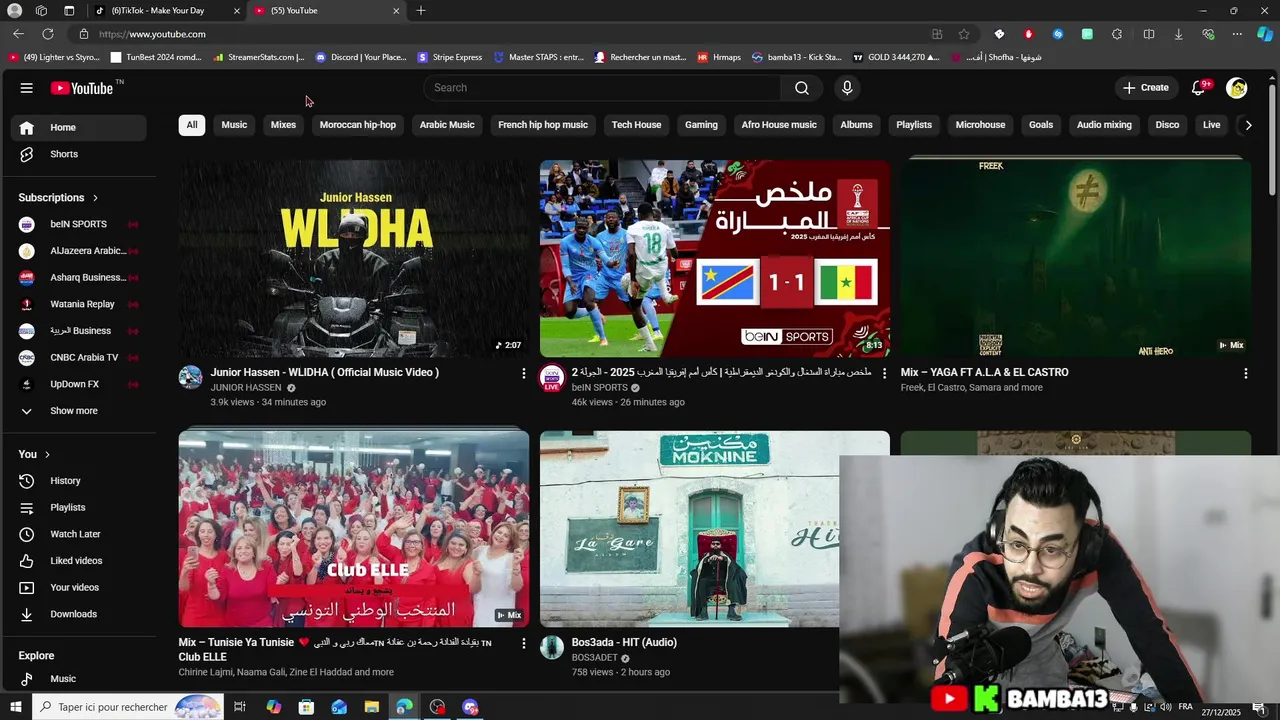Click the BOS3ADET channel avatar

(x=552, y=647)
